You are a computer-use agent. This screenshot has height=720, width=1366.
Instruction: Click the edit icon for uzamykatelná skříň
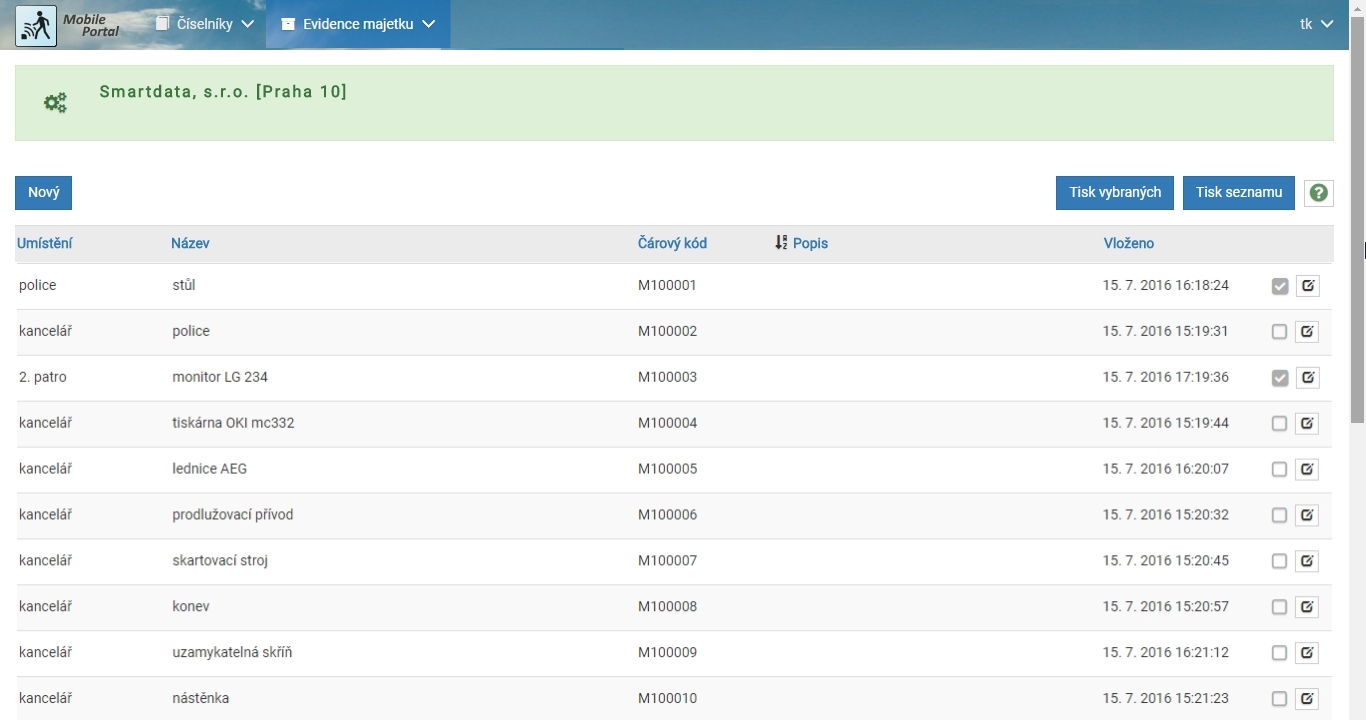(x=1307, y=653)
